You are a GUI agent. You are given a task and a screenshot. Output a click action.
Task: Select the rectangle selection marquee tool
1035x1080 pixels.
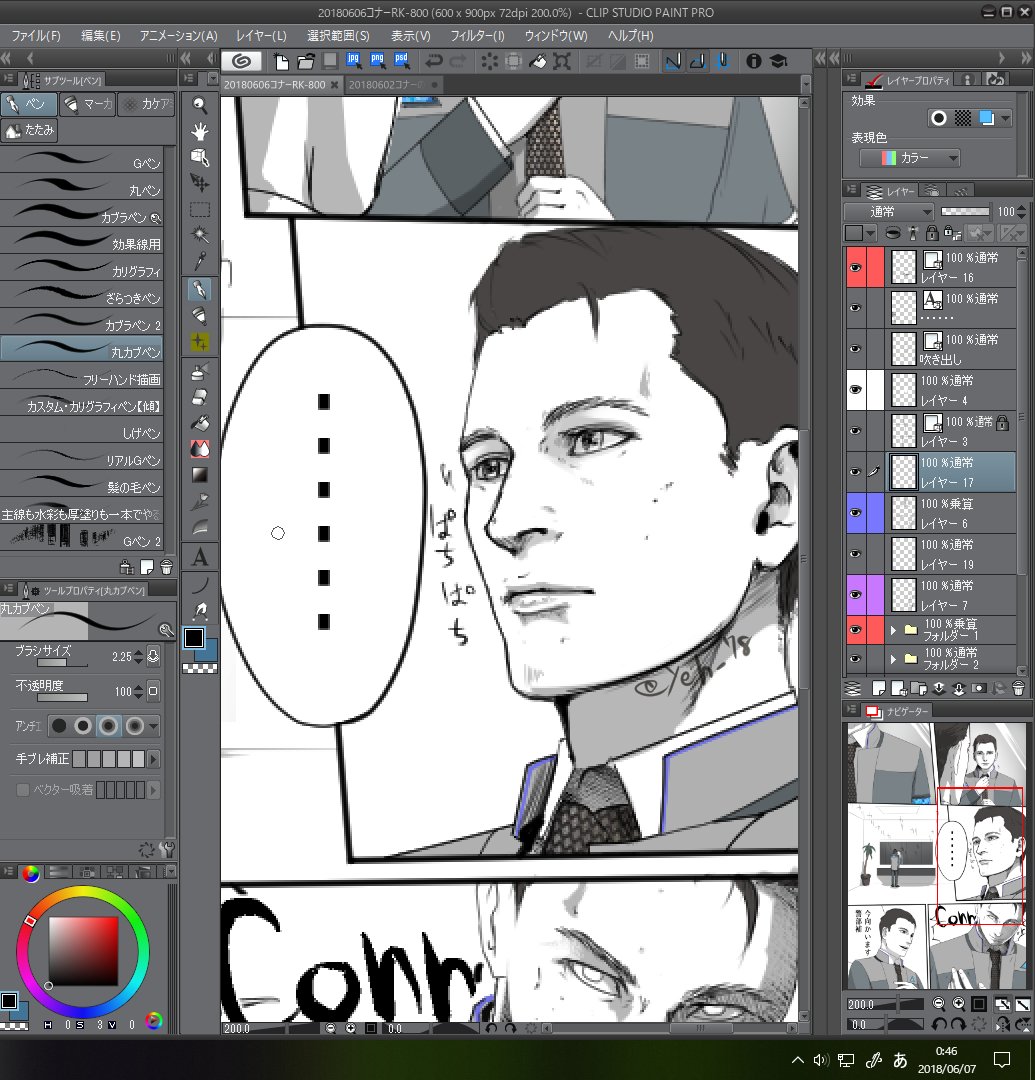[200, 209]
